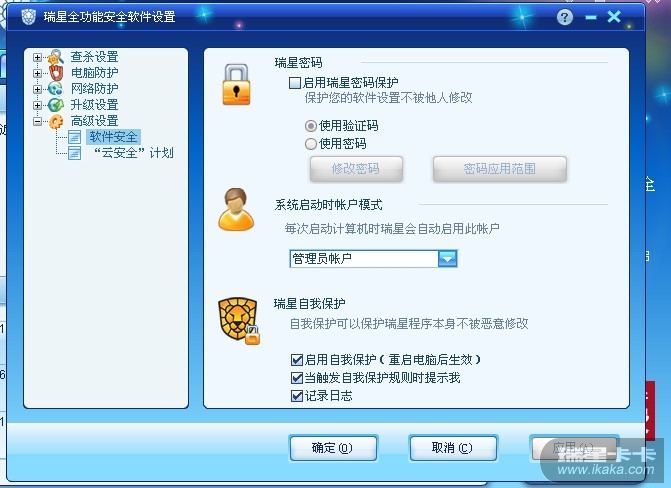Image resolution: width=671 pixels, height=488 pixels.
Task: Collapse the 高级设置 tree node
Action: click(x=38, y=122)
